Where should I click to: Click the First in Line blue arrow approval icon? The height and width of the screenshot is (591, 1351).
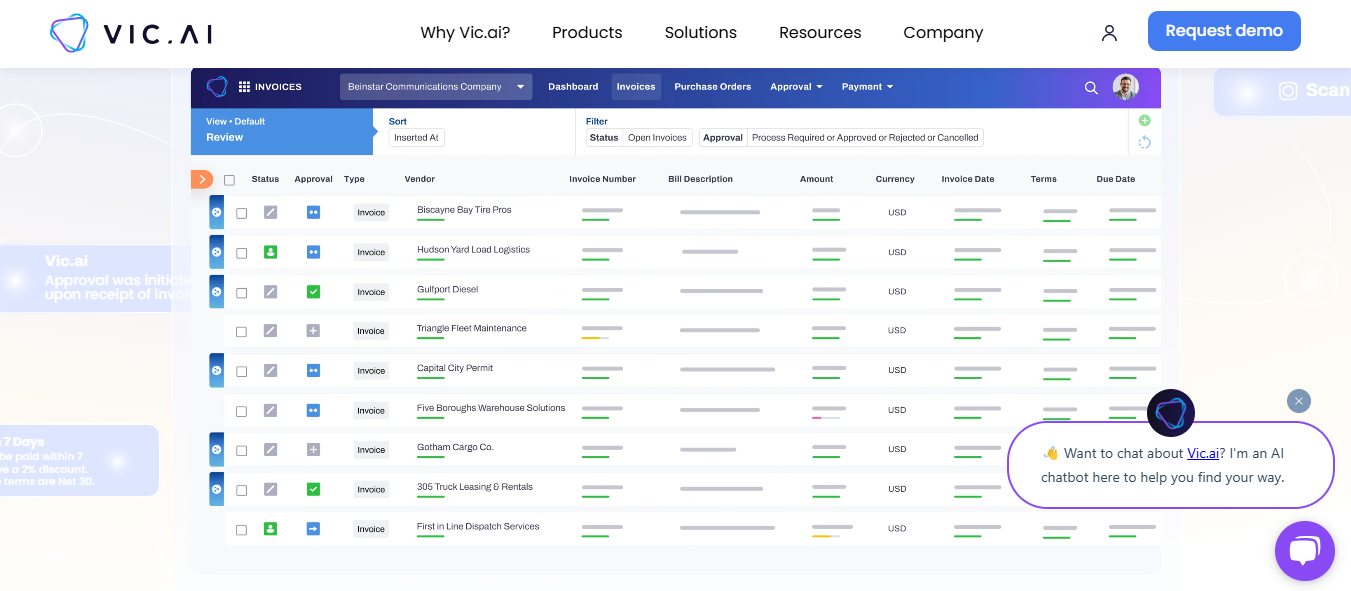tap(313, 528)
